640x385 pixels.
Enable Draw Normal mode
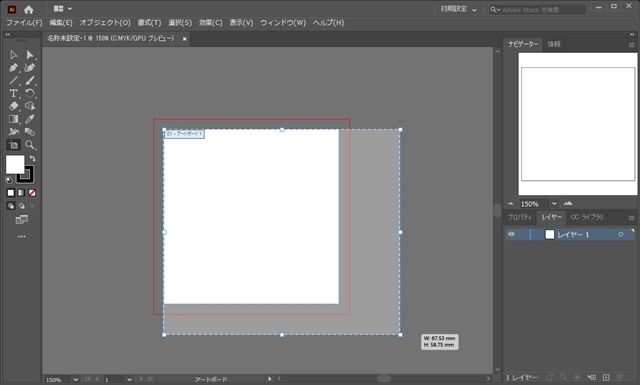(x=11, y=206)
